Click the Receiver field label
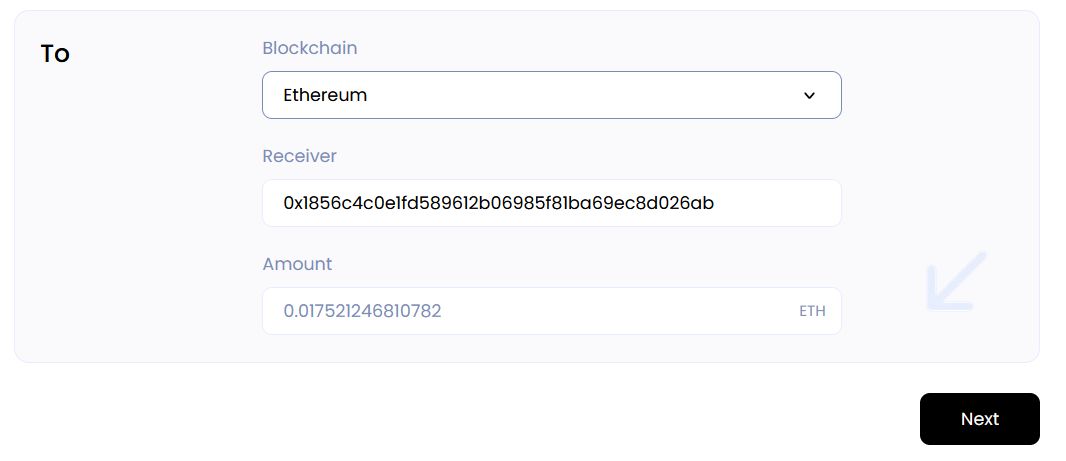Screen dimensions: 1066x461 pos(299,156)
